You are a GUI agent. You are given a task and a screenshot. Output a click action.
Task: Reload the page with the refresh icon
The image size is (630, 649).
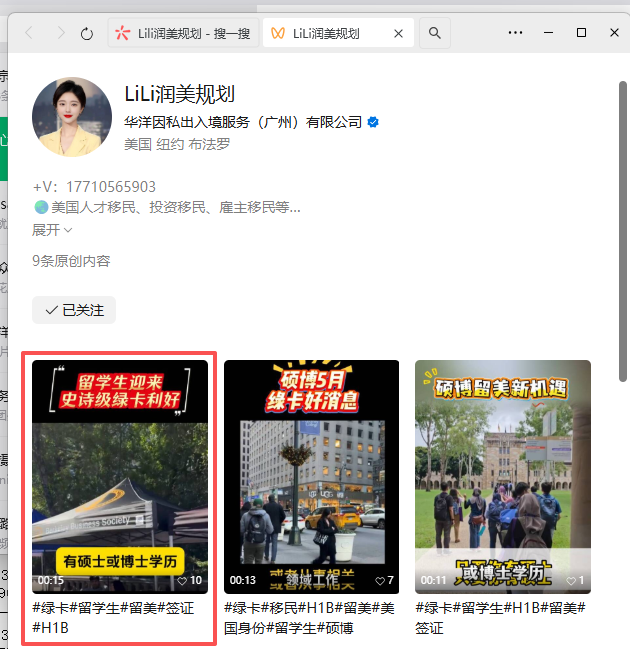[87, 33]
